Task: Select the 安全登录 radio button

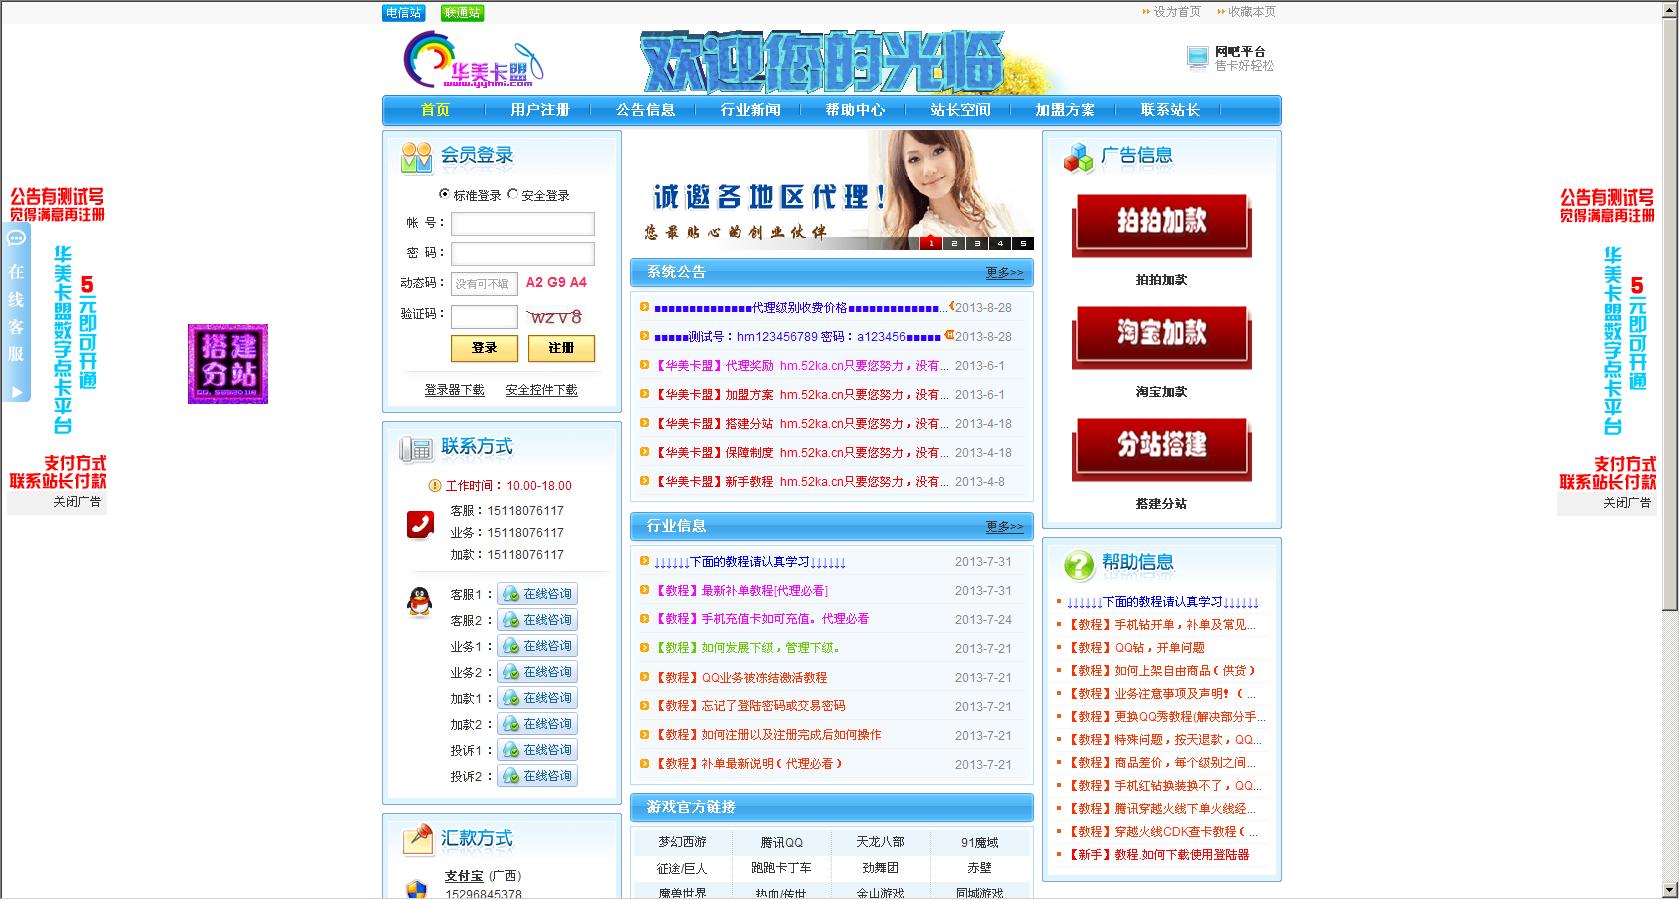Action: pyautogui.click(x=513, y=195)
